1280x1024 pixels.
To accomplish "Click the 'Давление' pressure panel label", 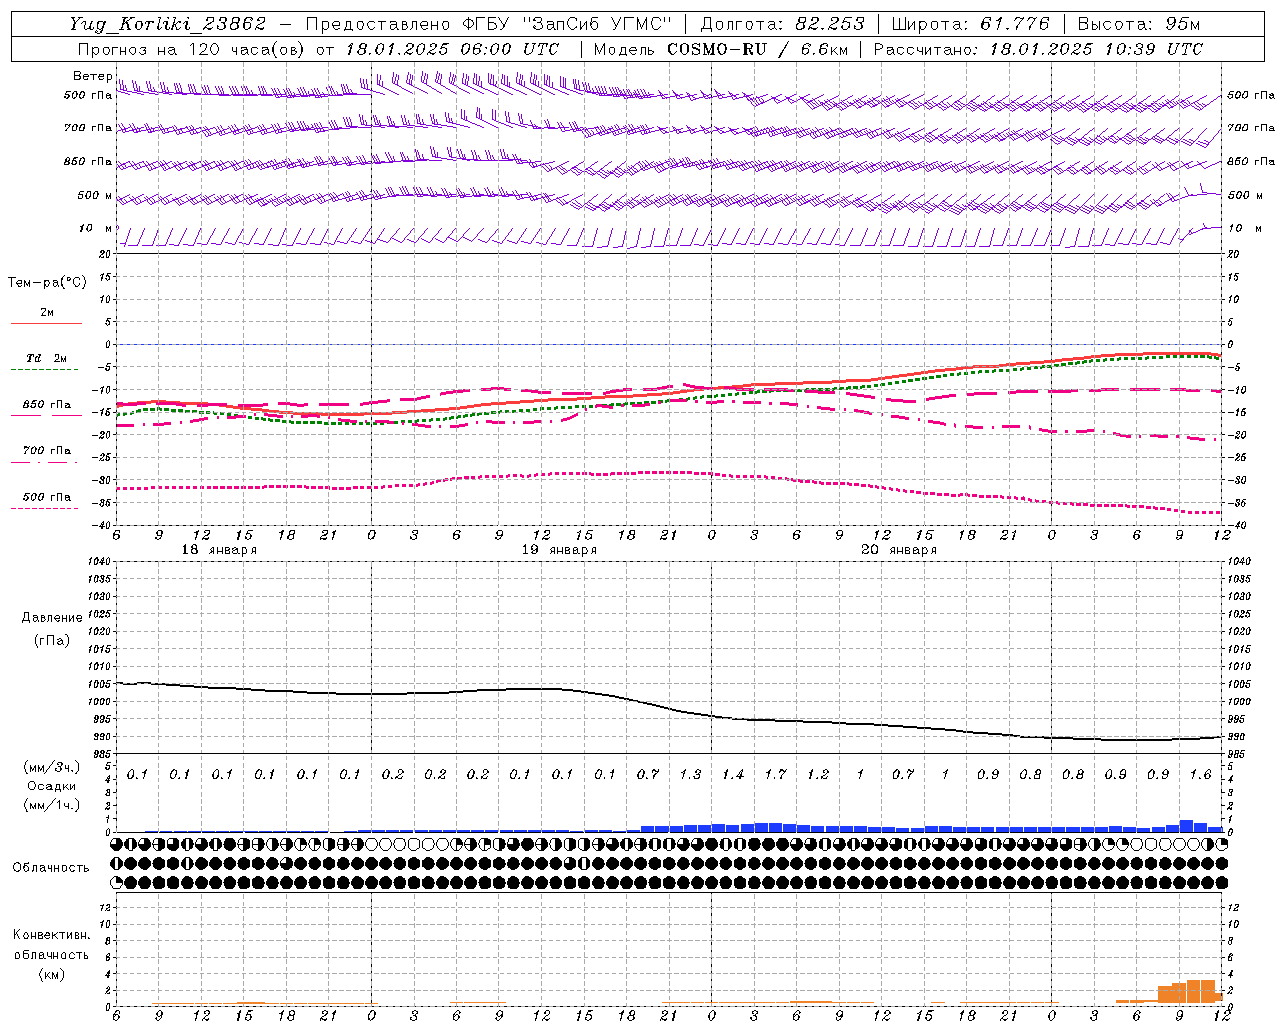I will pyautogui.click(x=52, y=618).
